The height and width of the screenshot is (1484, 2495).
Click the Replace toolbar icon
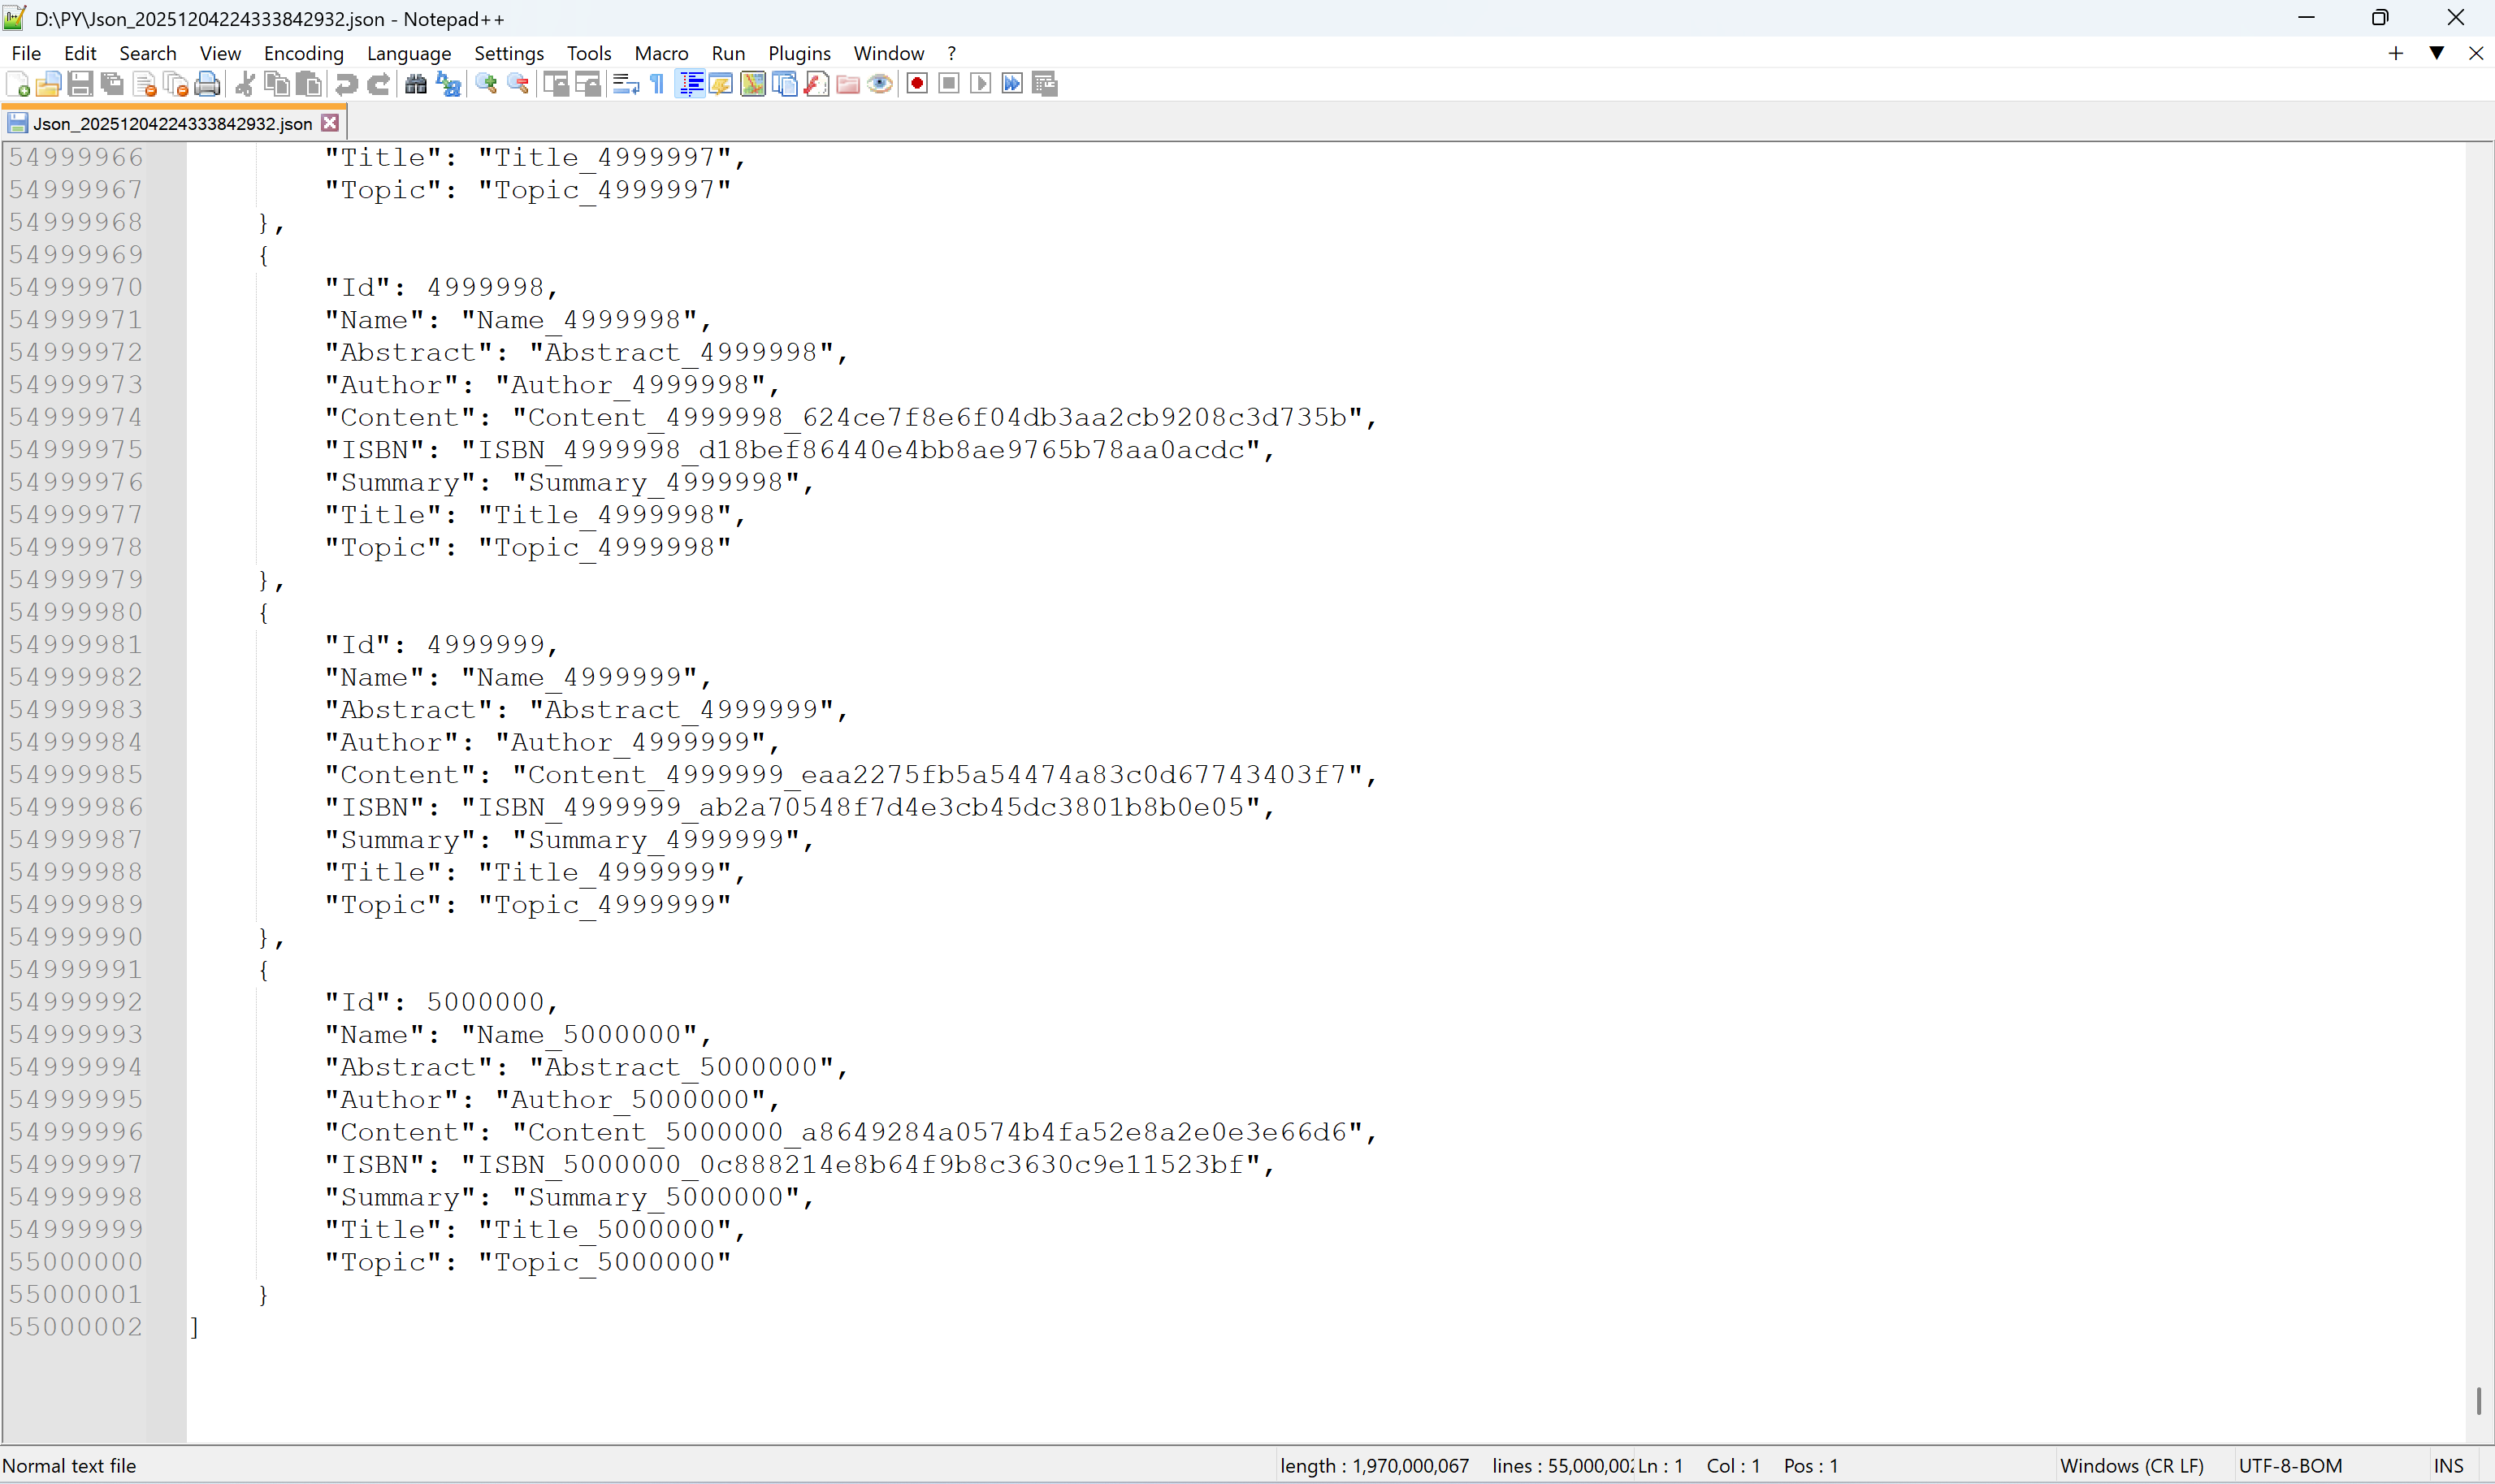[449, 84]
